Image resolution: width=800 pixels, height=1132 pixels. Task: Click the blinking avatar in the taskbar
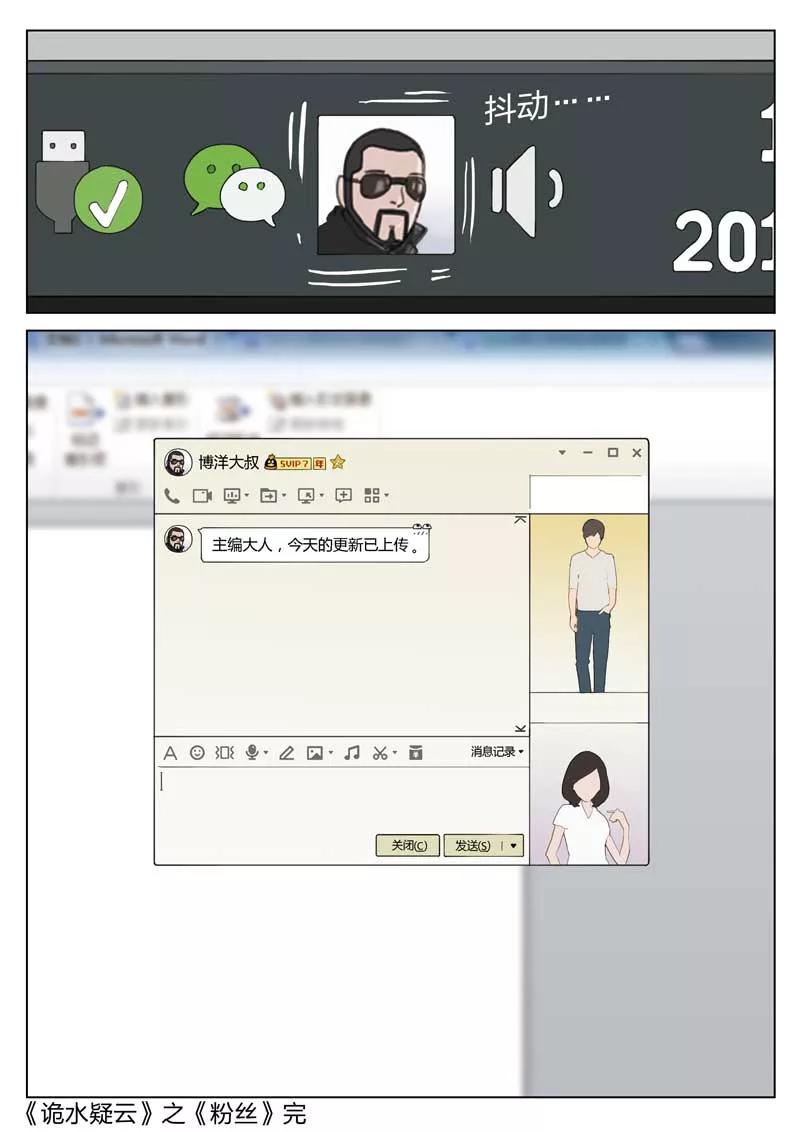click(x=385, y=185)
